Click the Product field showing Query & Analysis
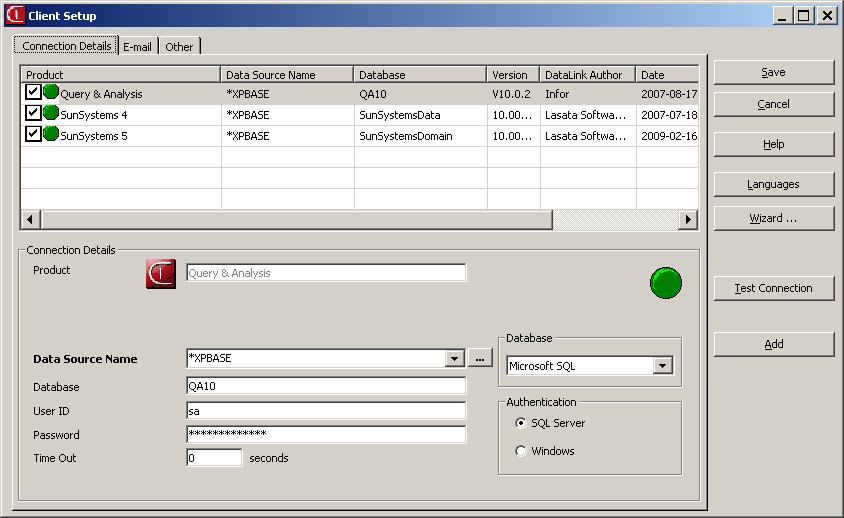The height and width of the screenshot is (518, 844). tap(326, 272)
